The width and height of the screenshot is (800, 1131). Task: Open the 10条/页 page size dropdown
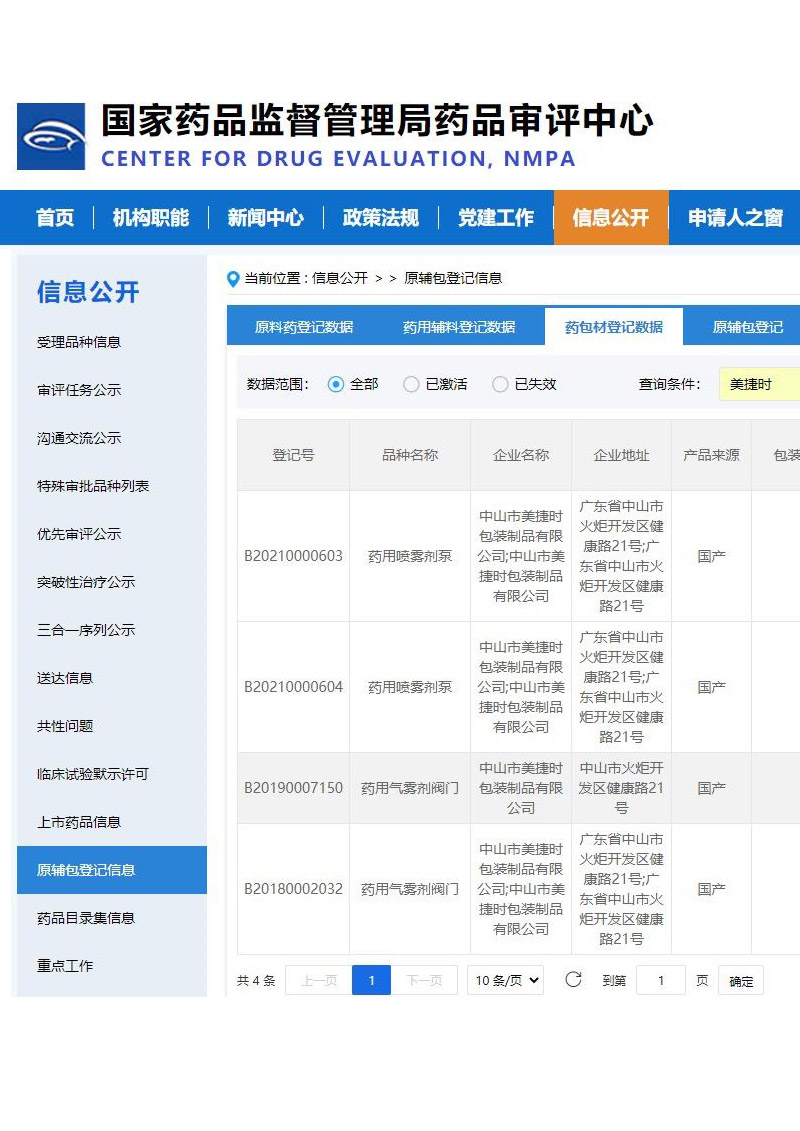505,980
